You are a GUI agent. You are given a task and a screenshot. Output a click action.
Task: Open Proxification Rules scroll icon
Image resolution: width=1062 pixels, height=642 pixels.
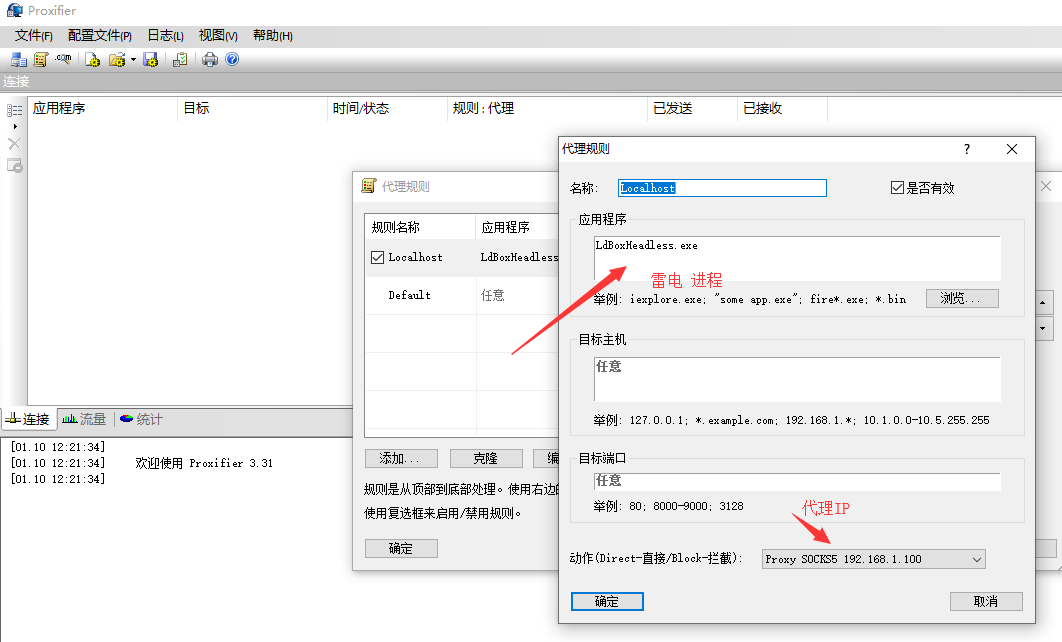click(41, 60)
